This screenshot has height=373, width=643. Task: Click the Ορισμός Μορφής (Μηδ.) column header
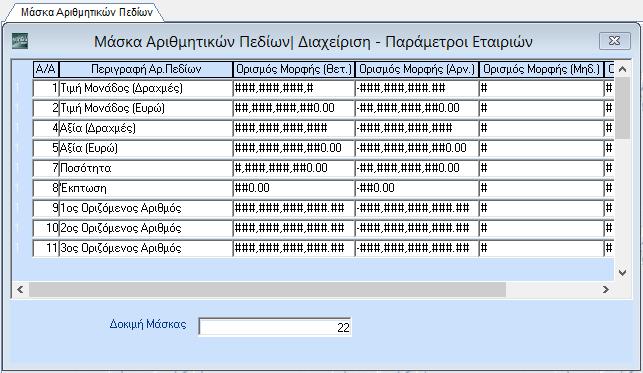(541, 69)
